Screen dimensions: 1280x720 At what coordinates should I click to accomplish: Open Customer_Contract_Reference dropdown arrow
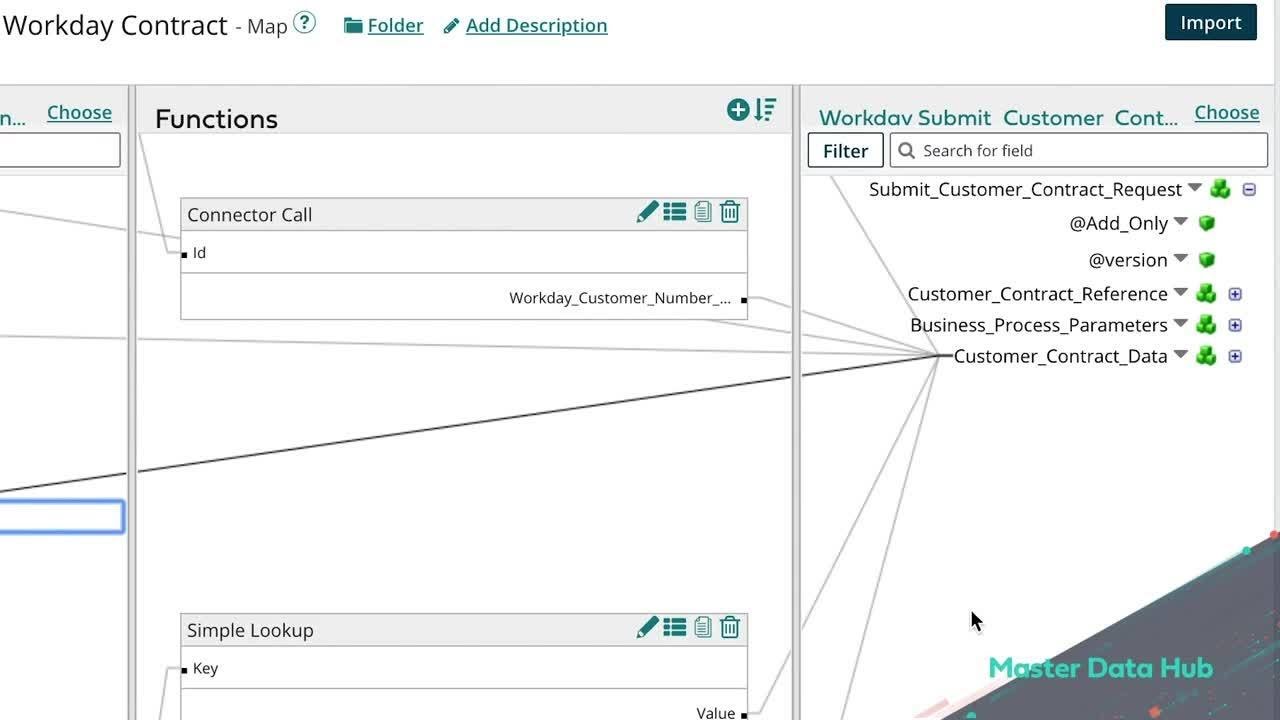pos(1181,293)
